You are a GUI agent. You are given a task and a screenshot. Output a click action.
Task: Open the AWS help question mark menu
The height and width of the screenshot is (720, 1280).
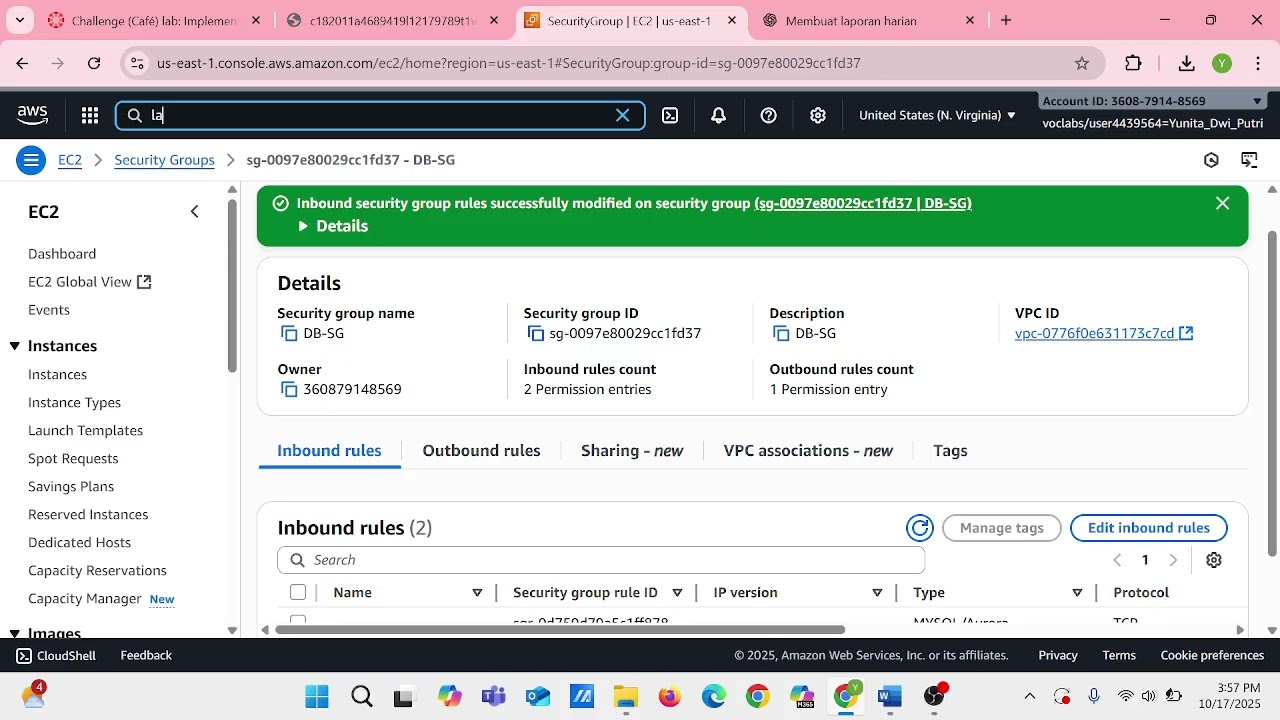[768, 115]
